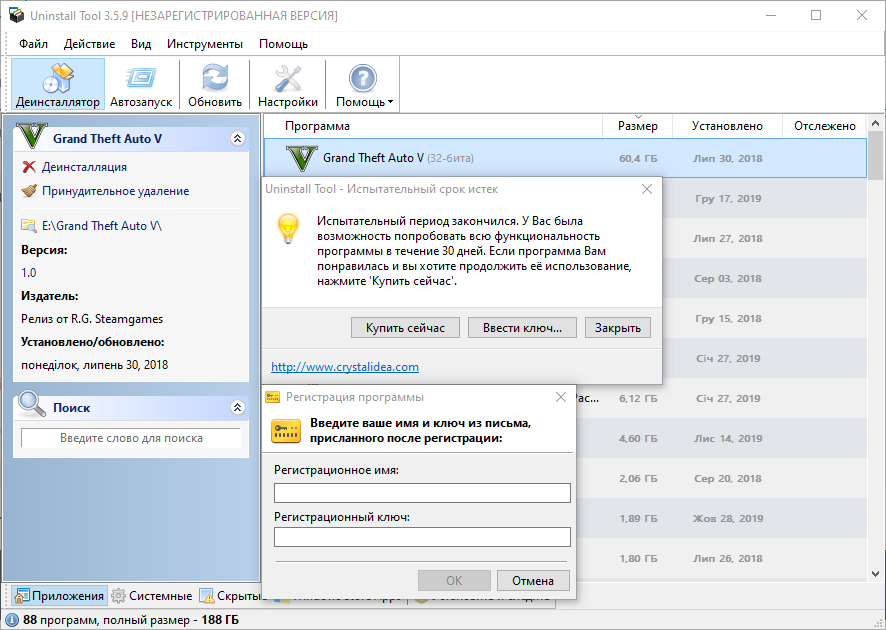Open Настройки settings tool
This screenshot has height=630, width=886.
coord(288,84)
